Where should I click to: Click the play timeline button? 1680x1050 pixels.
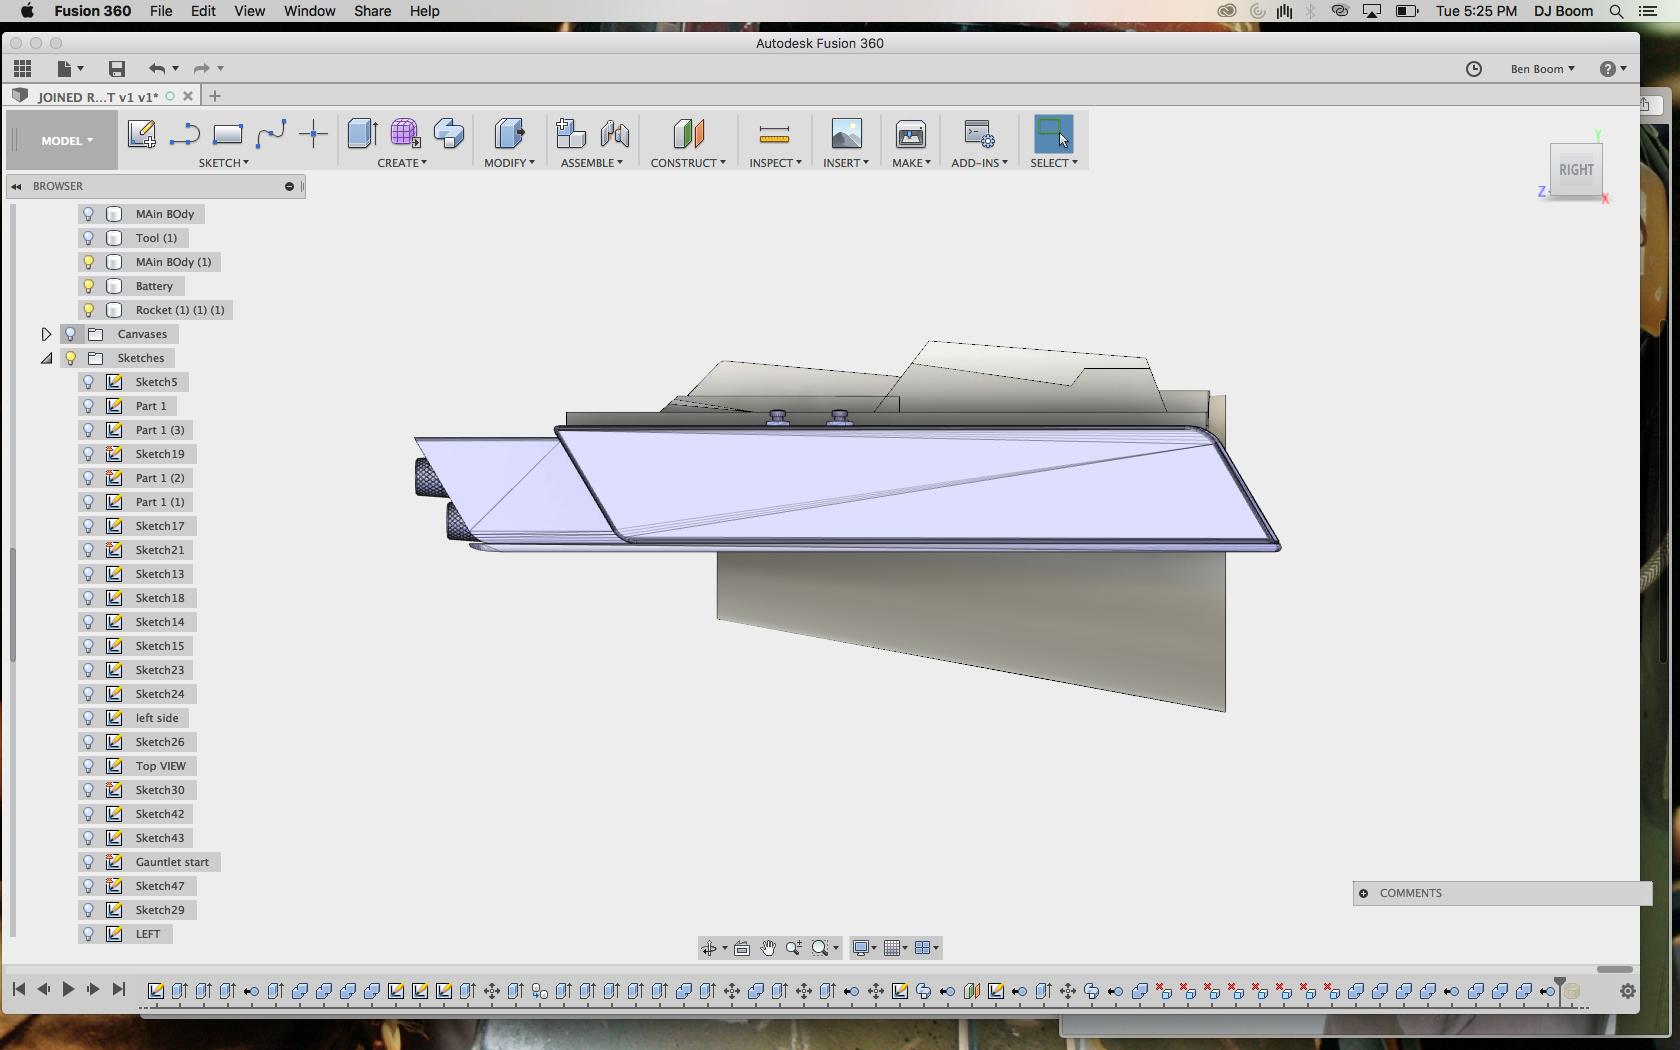68,989
